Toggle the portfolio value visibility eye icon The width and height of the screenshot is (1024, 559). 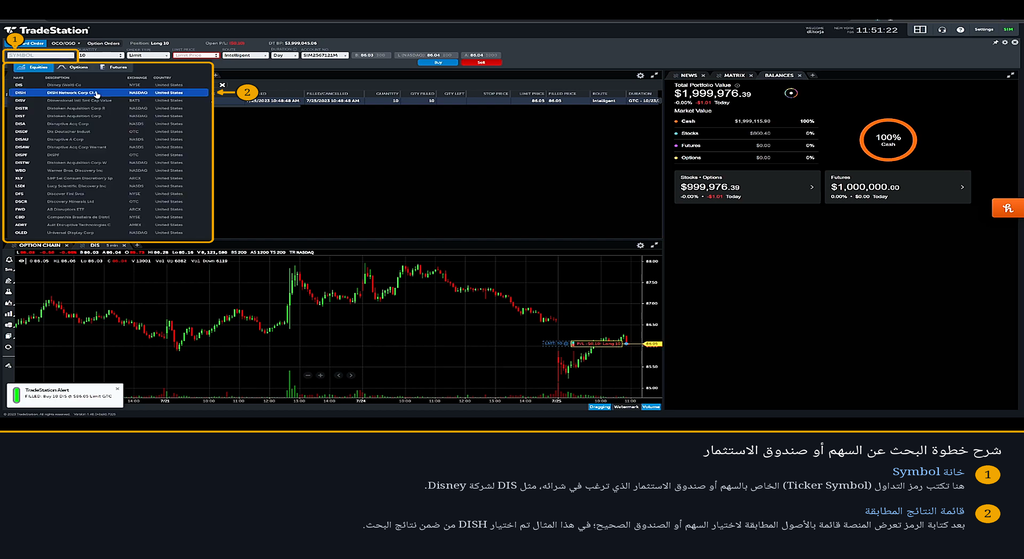[x=791, y=93]
